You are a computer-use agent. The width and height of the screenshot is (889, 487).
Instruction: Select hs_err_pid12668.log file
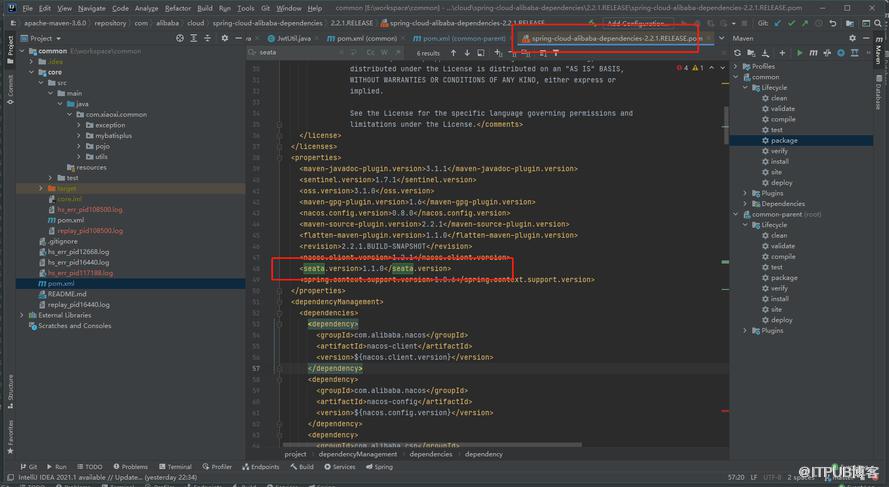[x=78, y=252]
